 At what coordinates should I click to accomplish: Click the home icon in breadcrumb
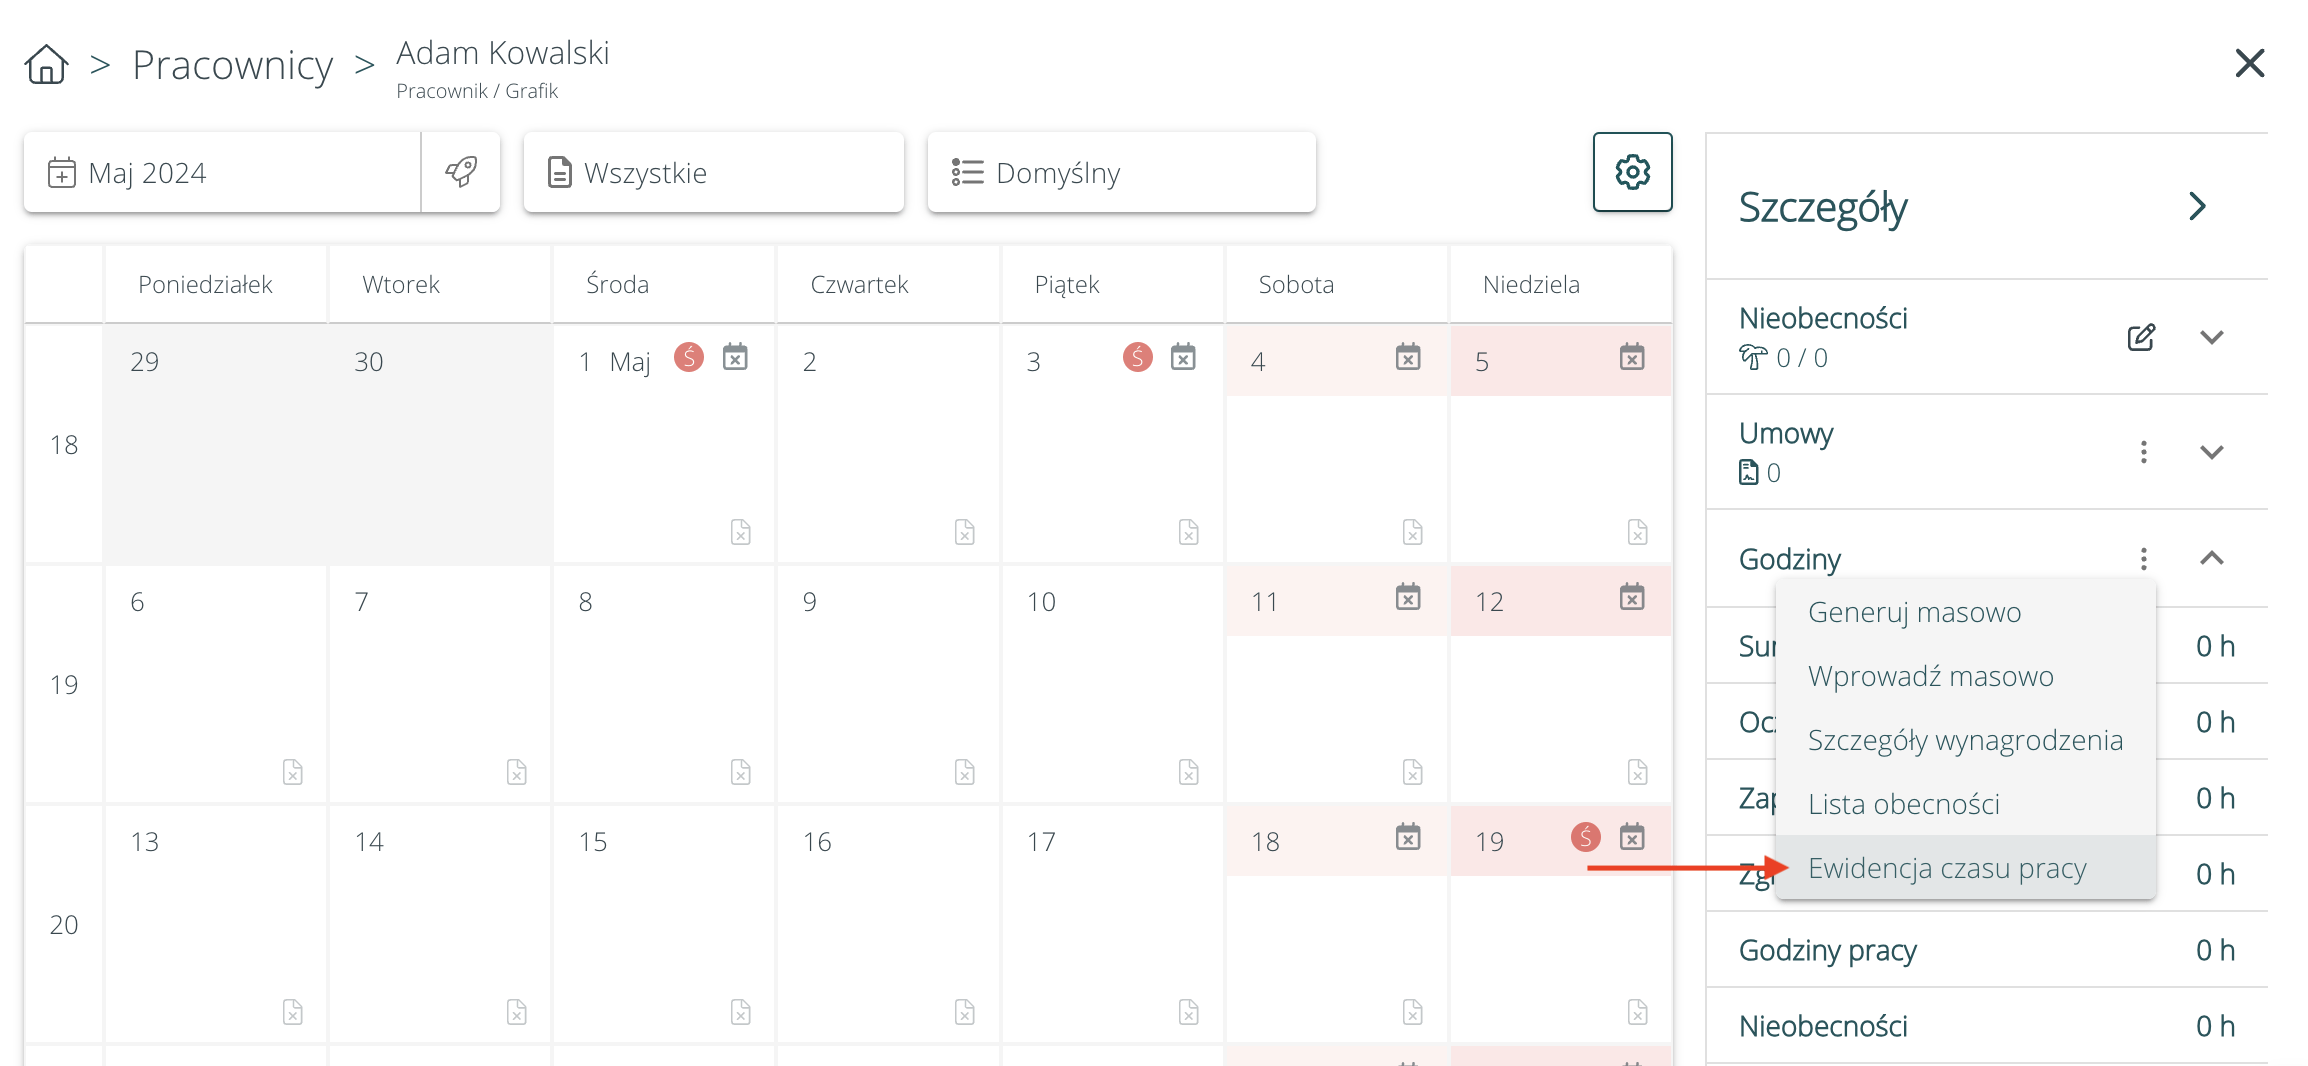pyautogui.click(x=46, y=65)
